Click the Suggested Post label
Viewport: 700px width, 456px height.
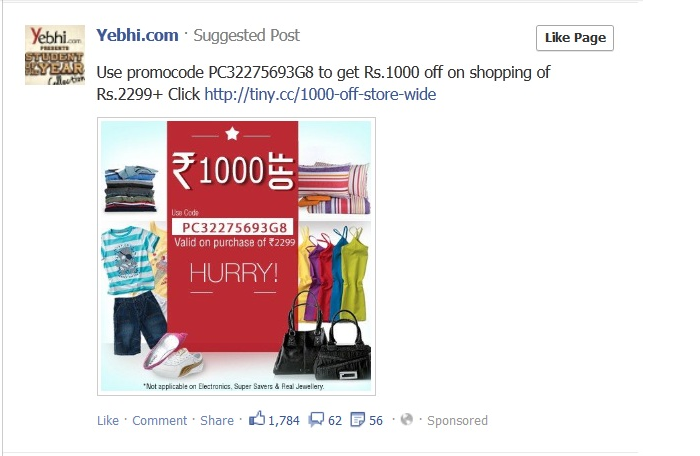click(x=246, y=35)
